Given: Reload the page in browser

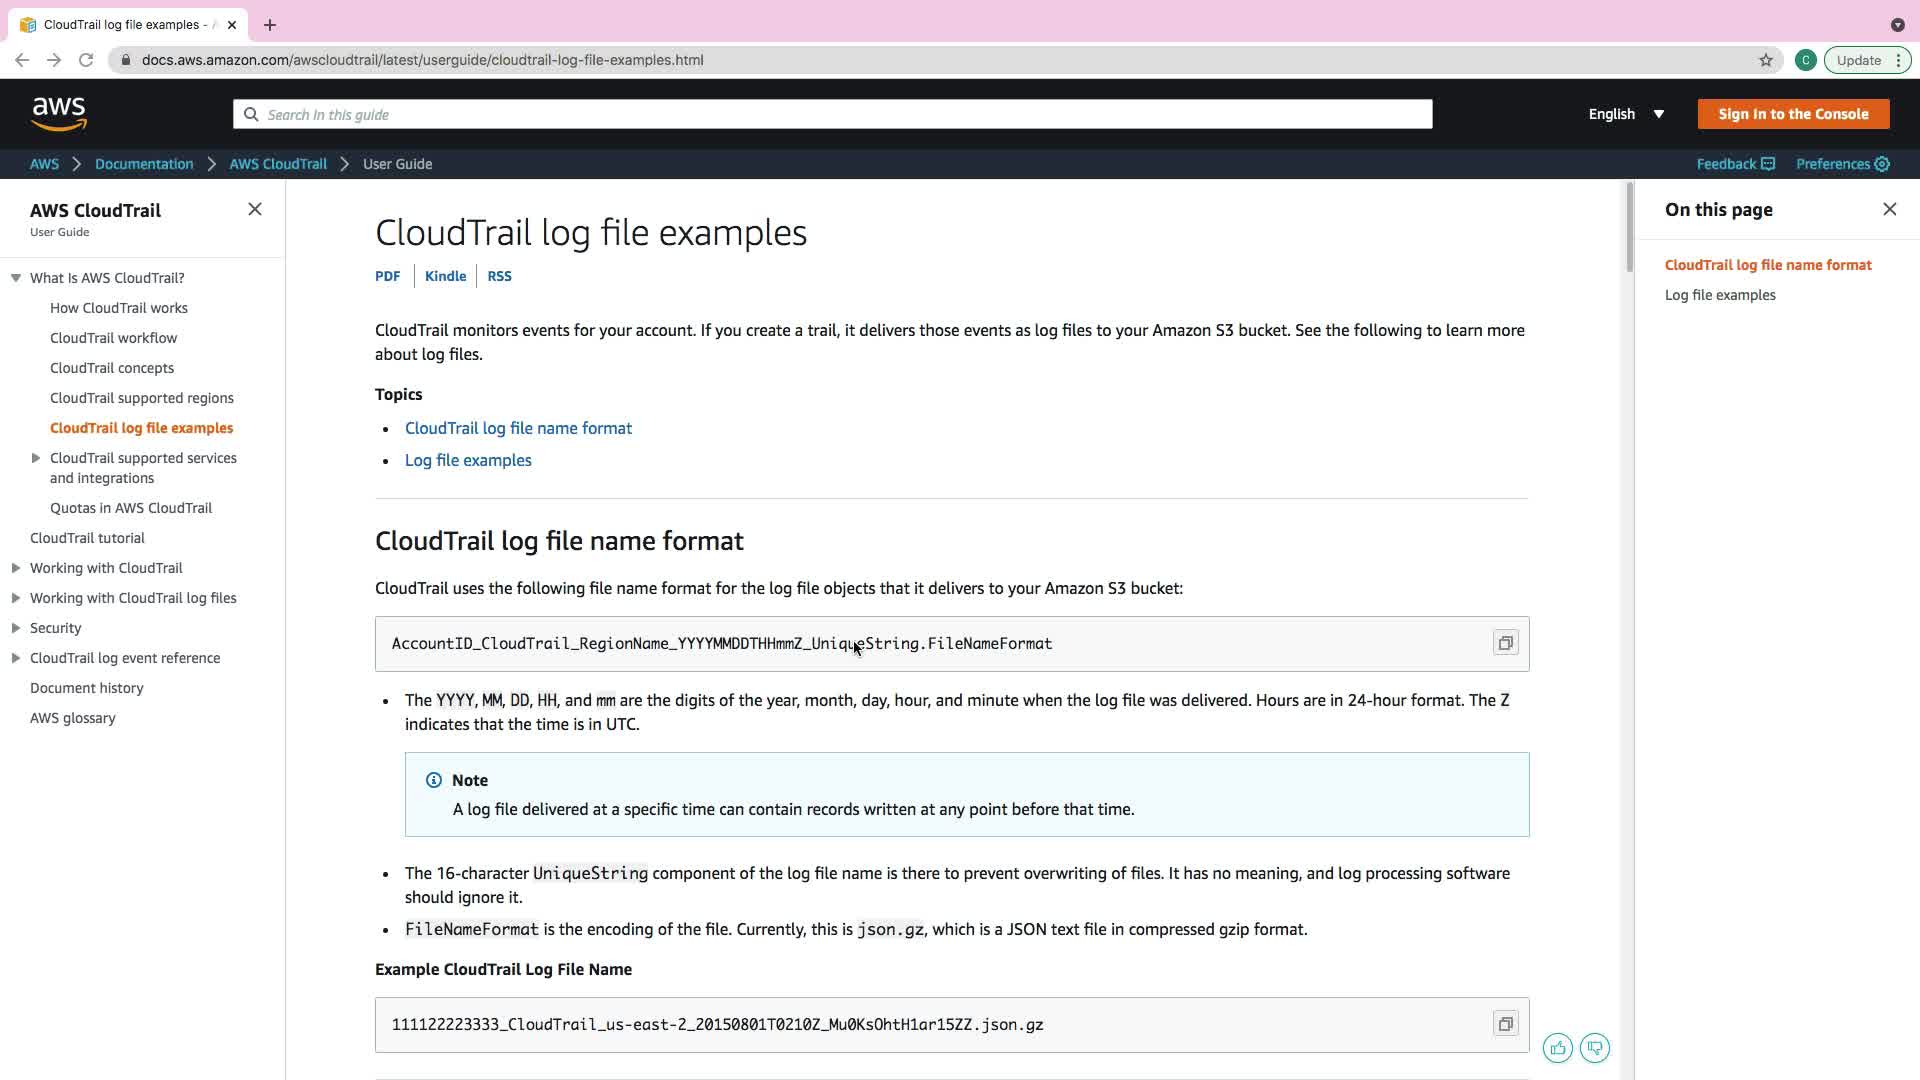Looking at the screenshot, I should point(86,60).
